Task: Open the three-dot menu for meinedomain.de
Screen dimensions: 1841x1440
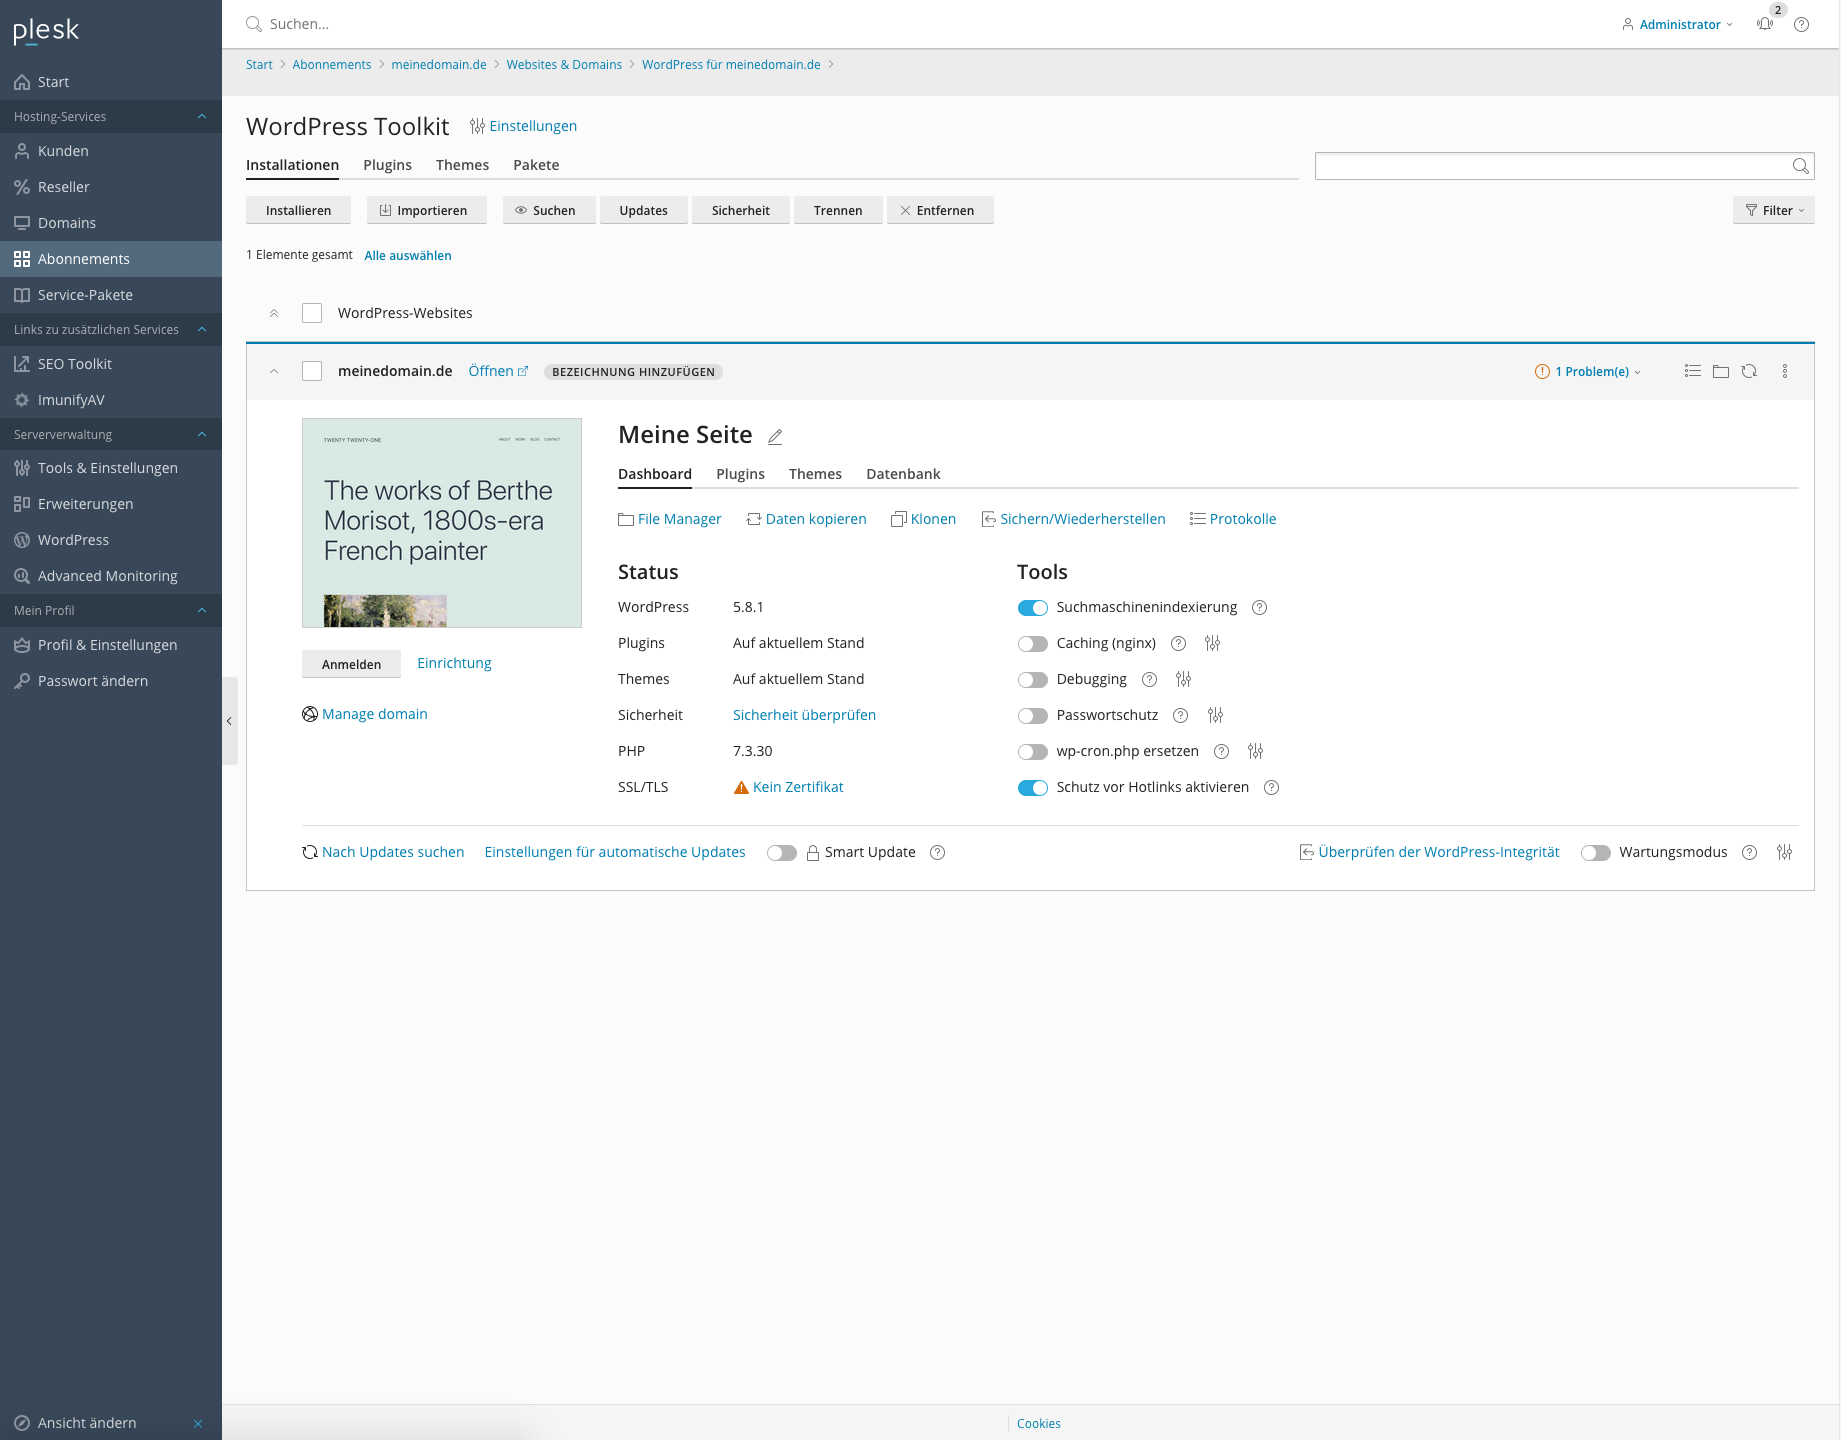Action: tap(1785, 371)
